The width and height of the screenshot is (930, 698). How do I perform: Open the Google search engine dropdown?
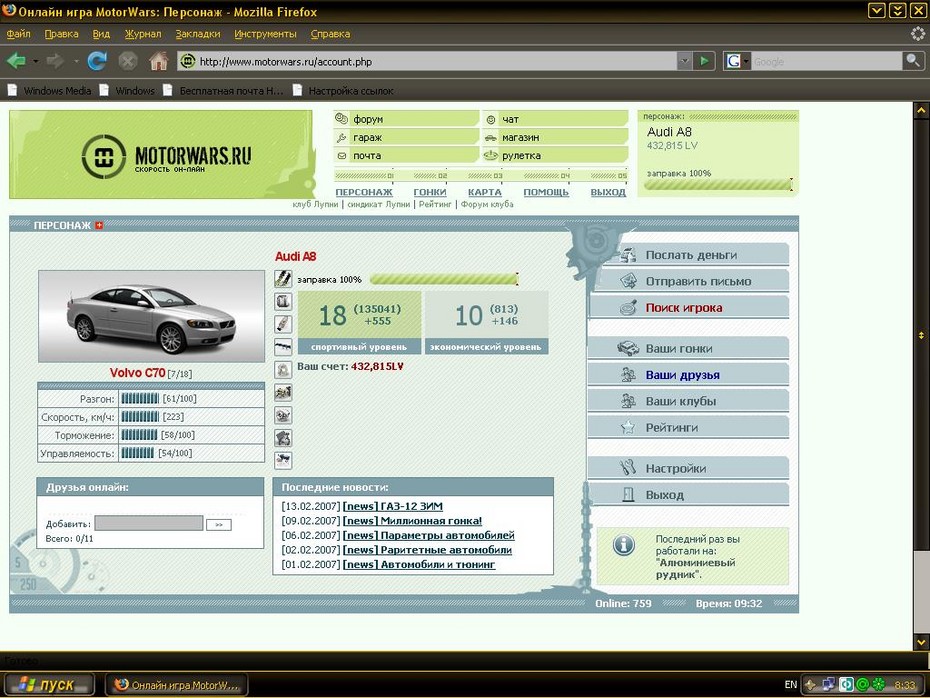coord(737,60)
